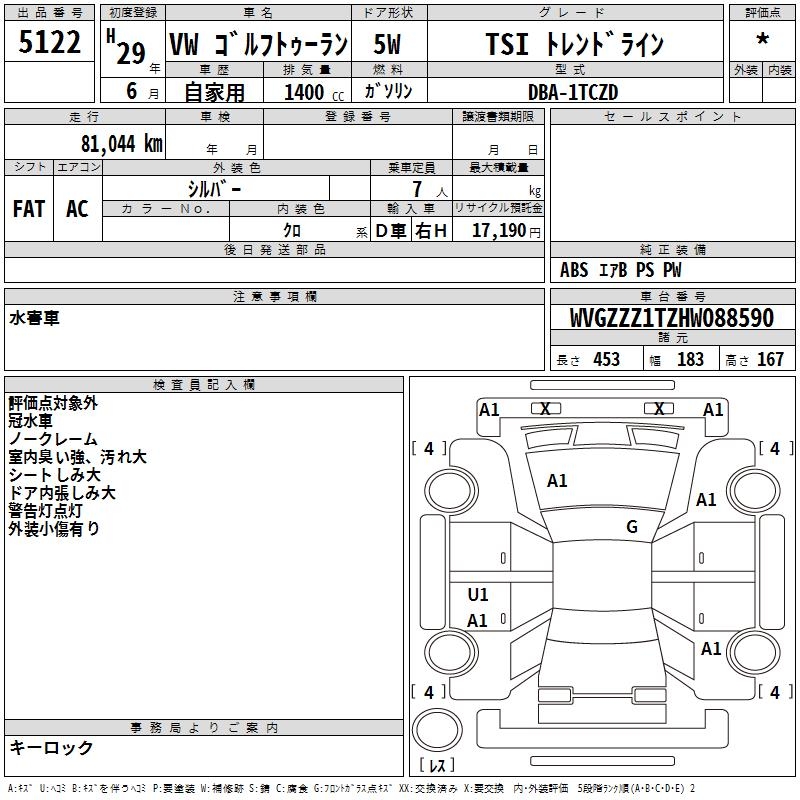Screen dimensions: 800x800
Task: Select the front-left wheel circle
Action: click(x=451, y=491)
